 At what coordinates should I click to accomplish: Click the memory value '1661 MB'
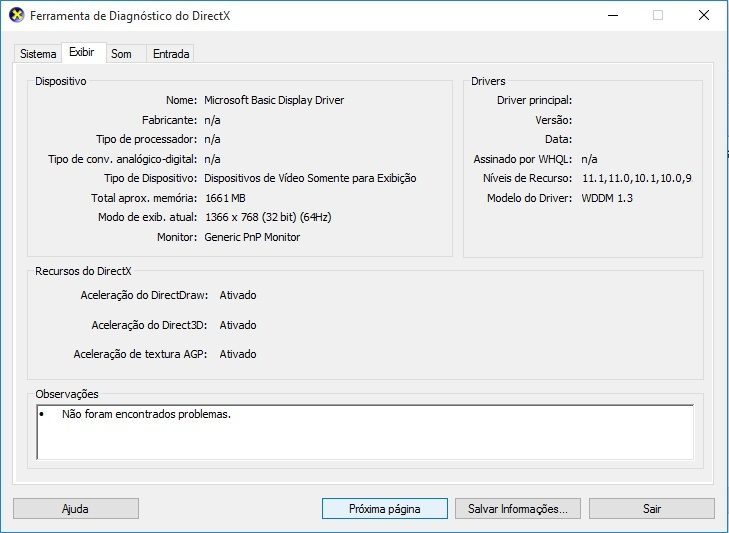tap(225, 198)
